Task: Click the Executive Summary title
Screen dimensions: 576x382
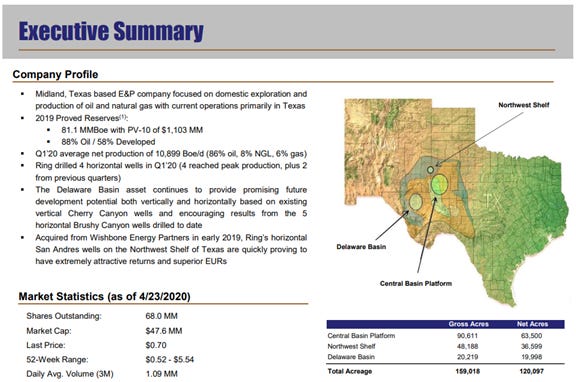Action: pyautogui.click(x=111, y=31)
